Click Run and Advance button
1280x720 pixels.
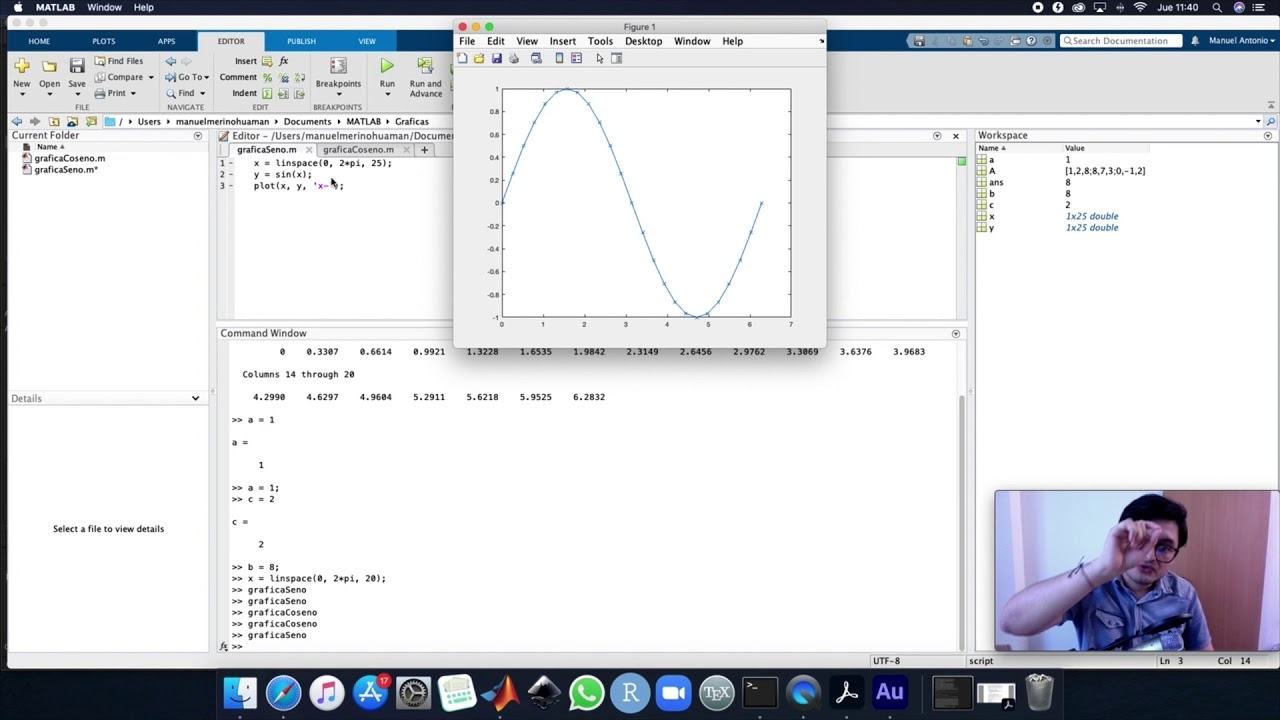click(425, 76)
